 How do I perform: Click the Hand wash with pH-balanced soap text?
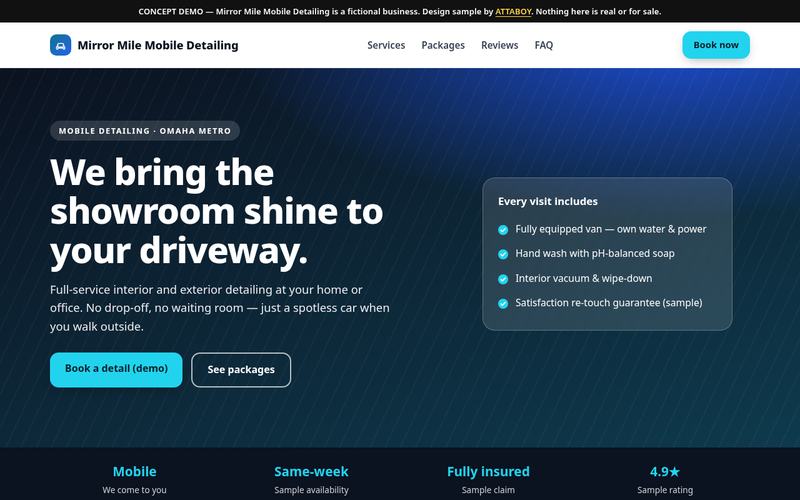(x=595, y=254)
